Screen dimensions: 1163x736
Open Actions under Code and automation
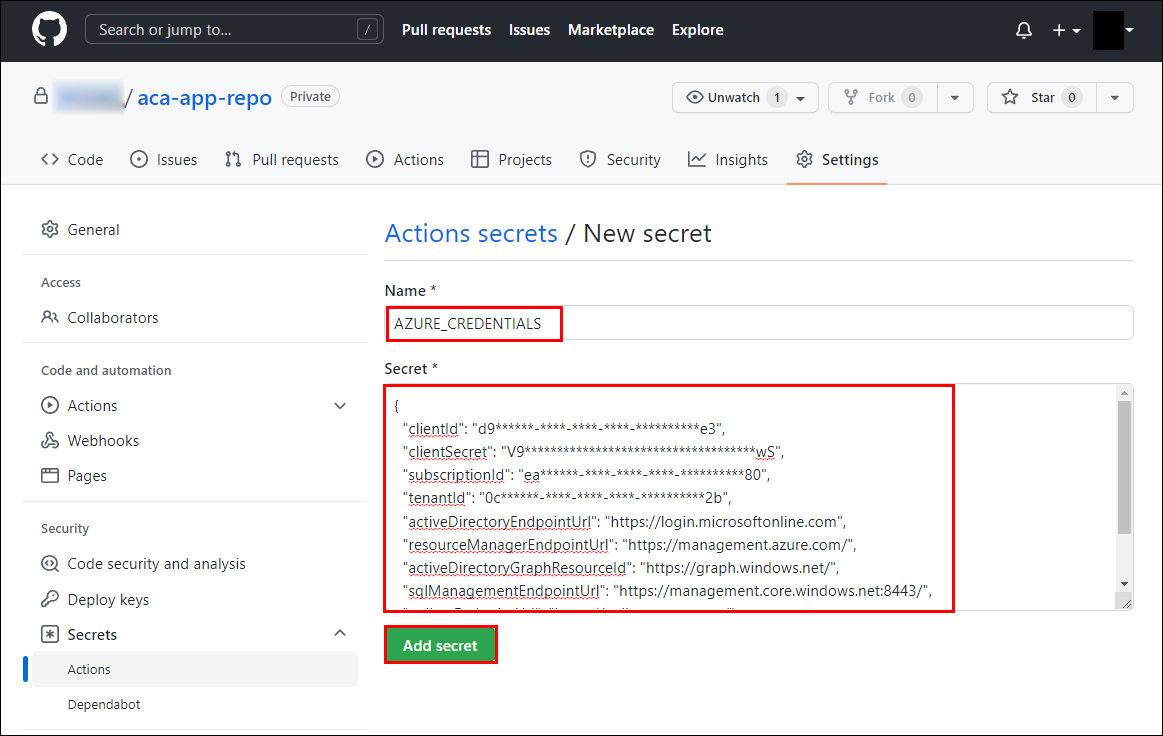click(92, 406)
